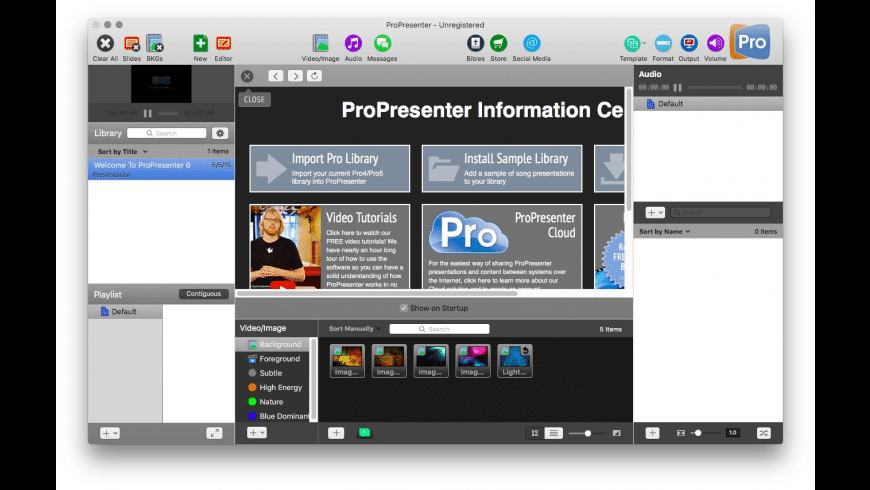Open the Audio bin toolbar icon
The image size is (870, 490).
point(353,43)
